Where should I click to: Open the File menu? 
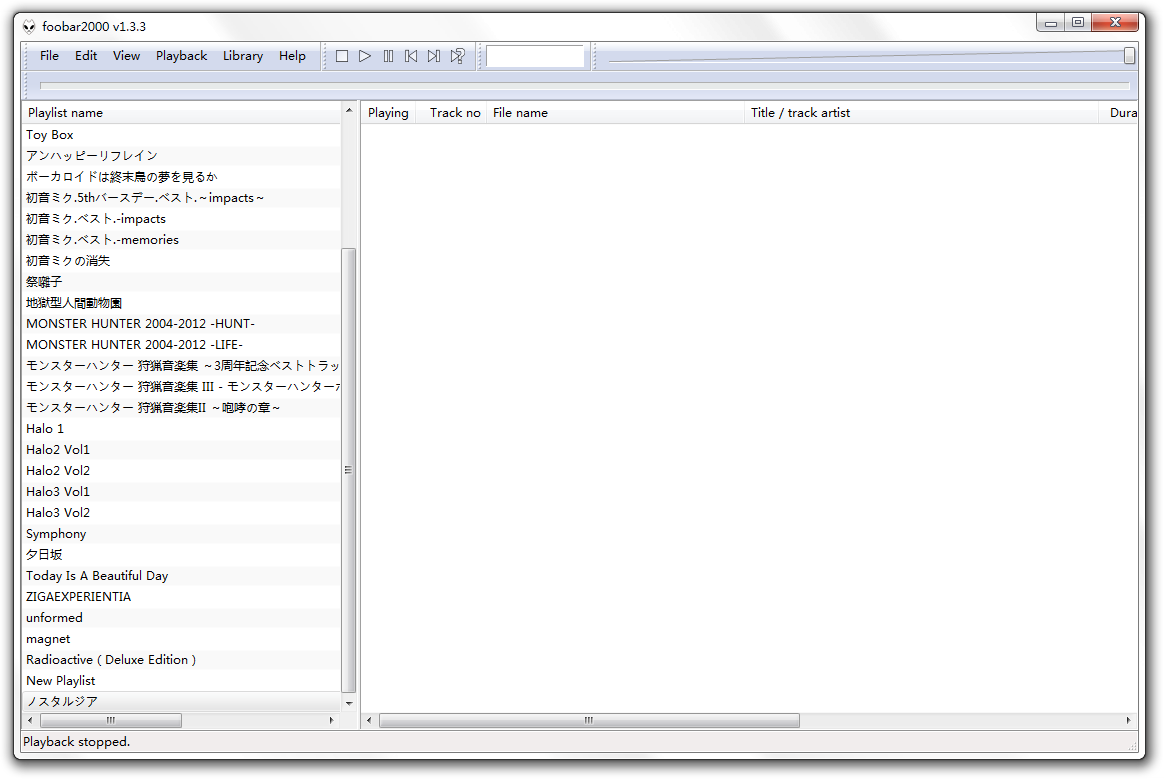49,56
